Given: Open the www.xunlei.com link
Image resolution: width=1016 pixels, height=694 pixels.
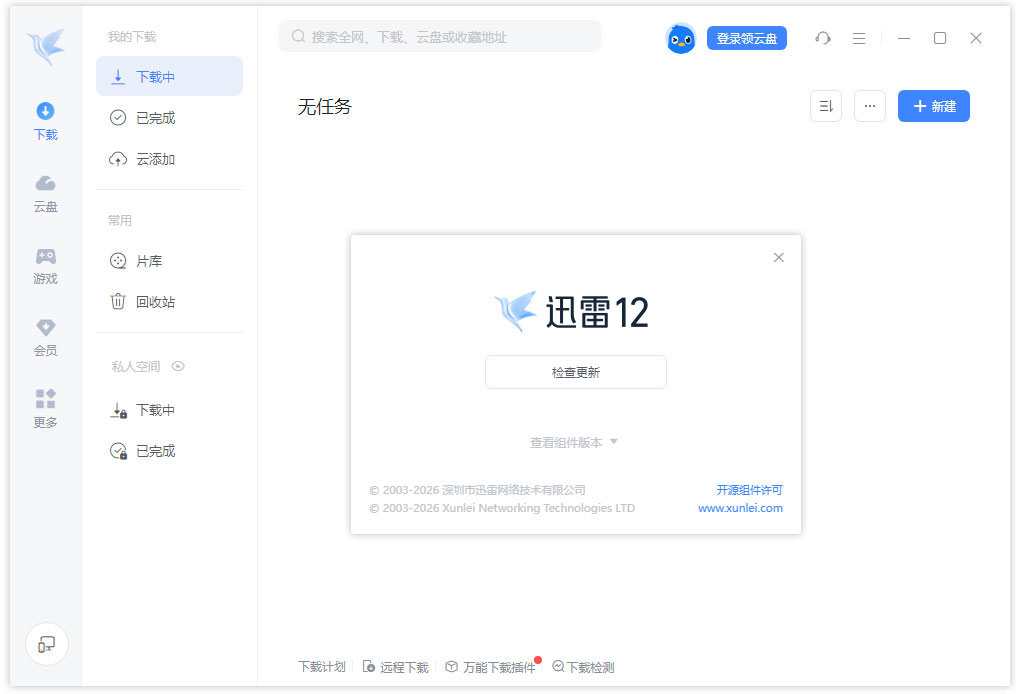Looking at the screenshot, I should [740, 508].
